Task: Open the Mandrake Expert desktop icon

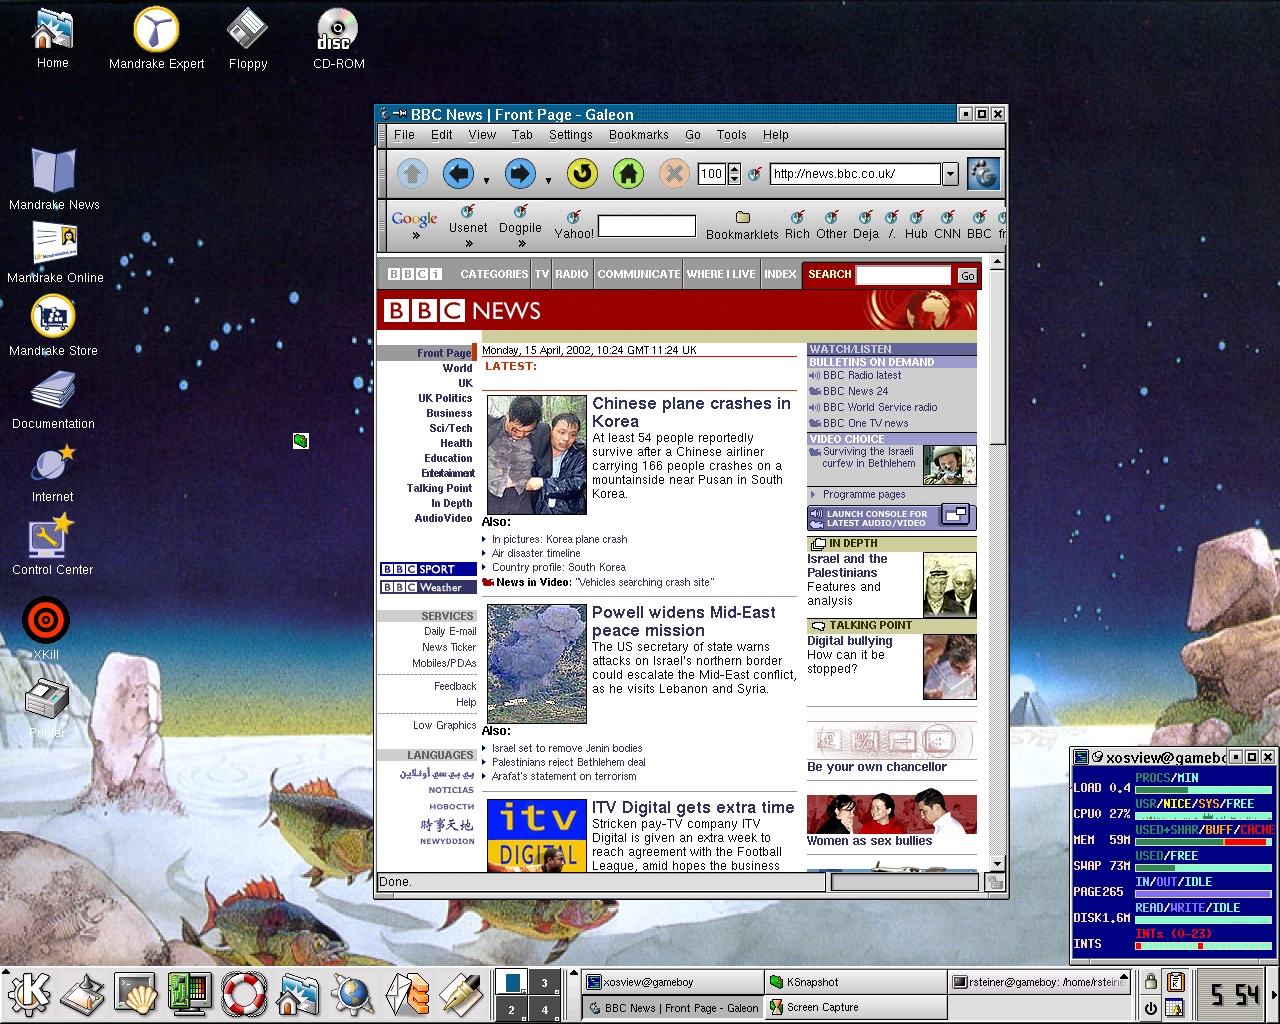Action: 156,39
